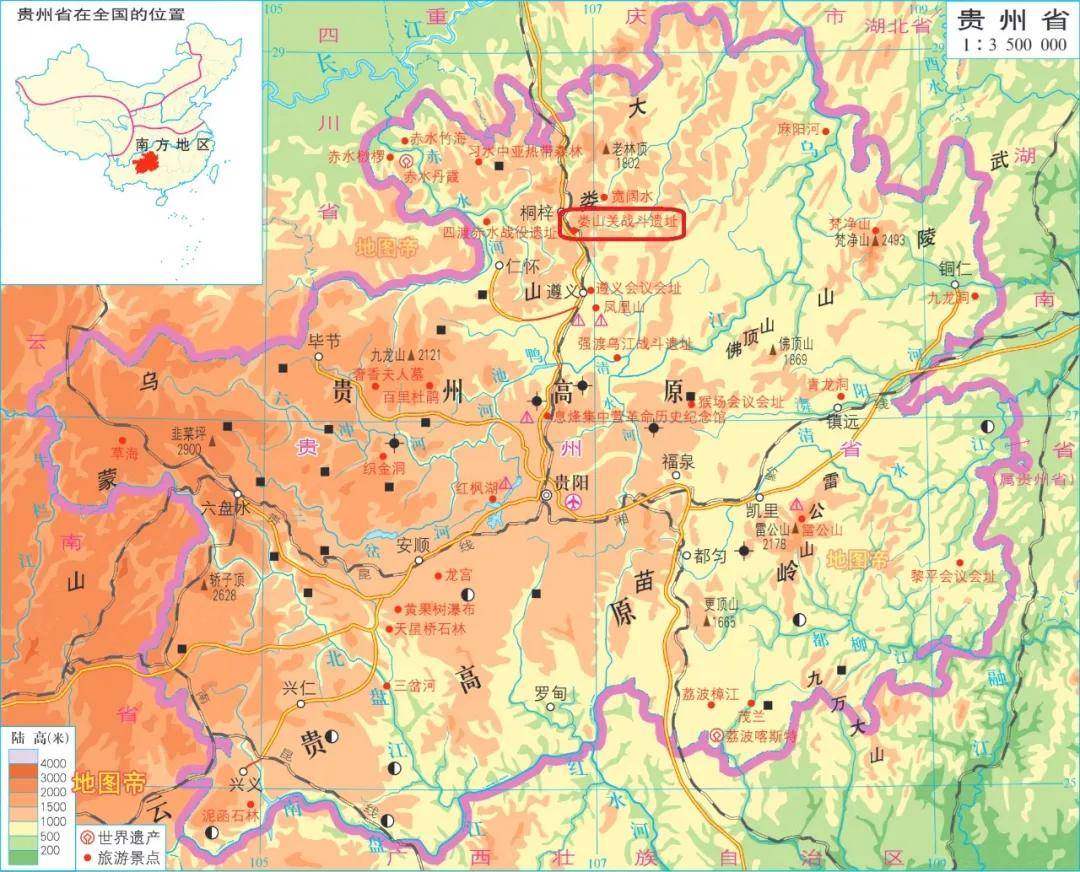Click the 强渡乌江战斗遗址 label

pyautogui.click(x=635, y=343)
